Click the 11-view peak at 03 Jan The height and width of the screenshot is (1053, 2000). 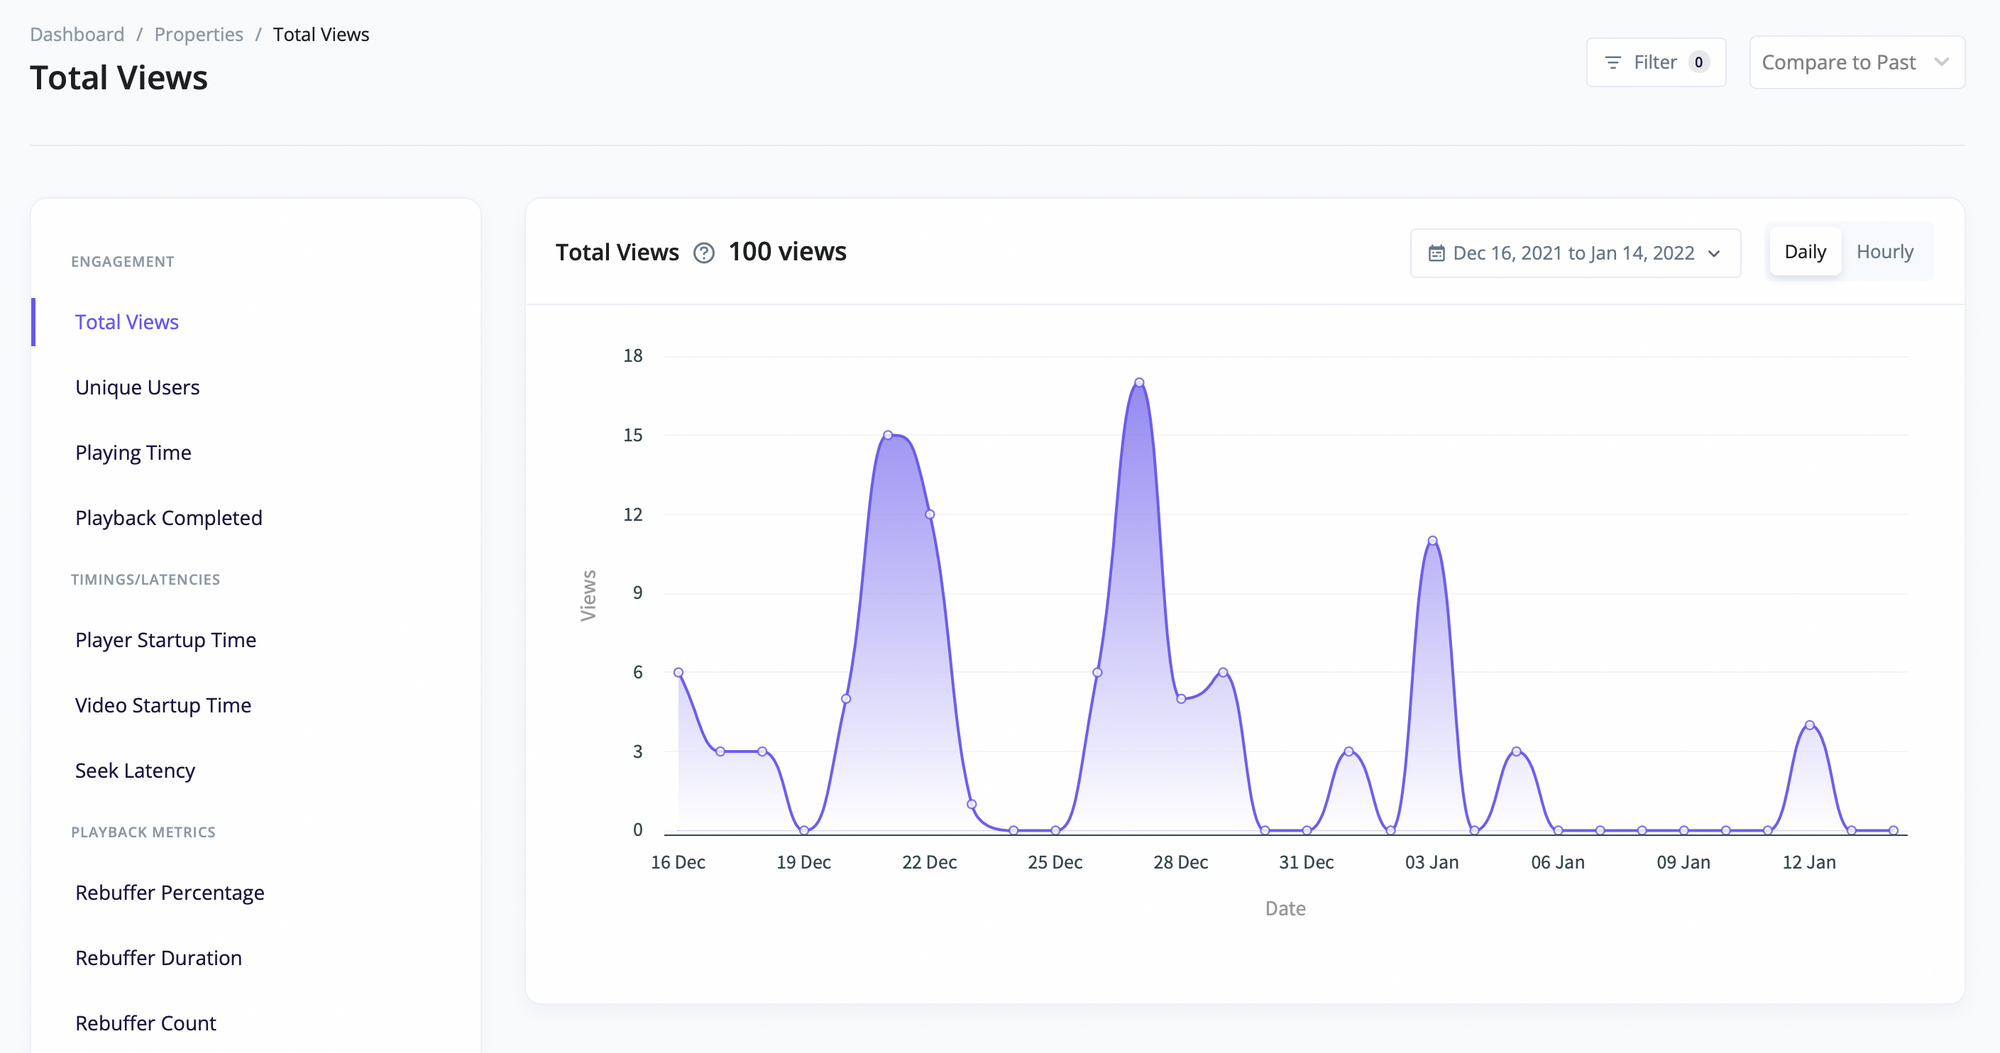pos(1433,540)
